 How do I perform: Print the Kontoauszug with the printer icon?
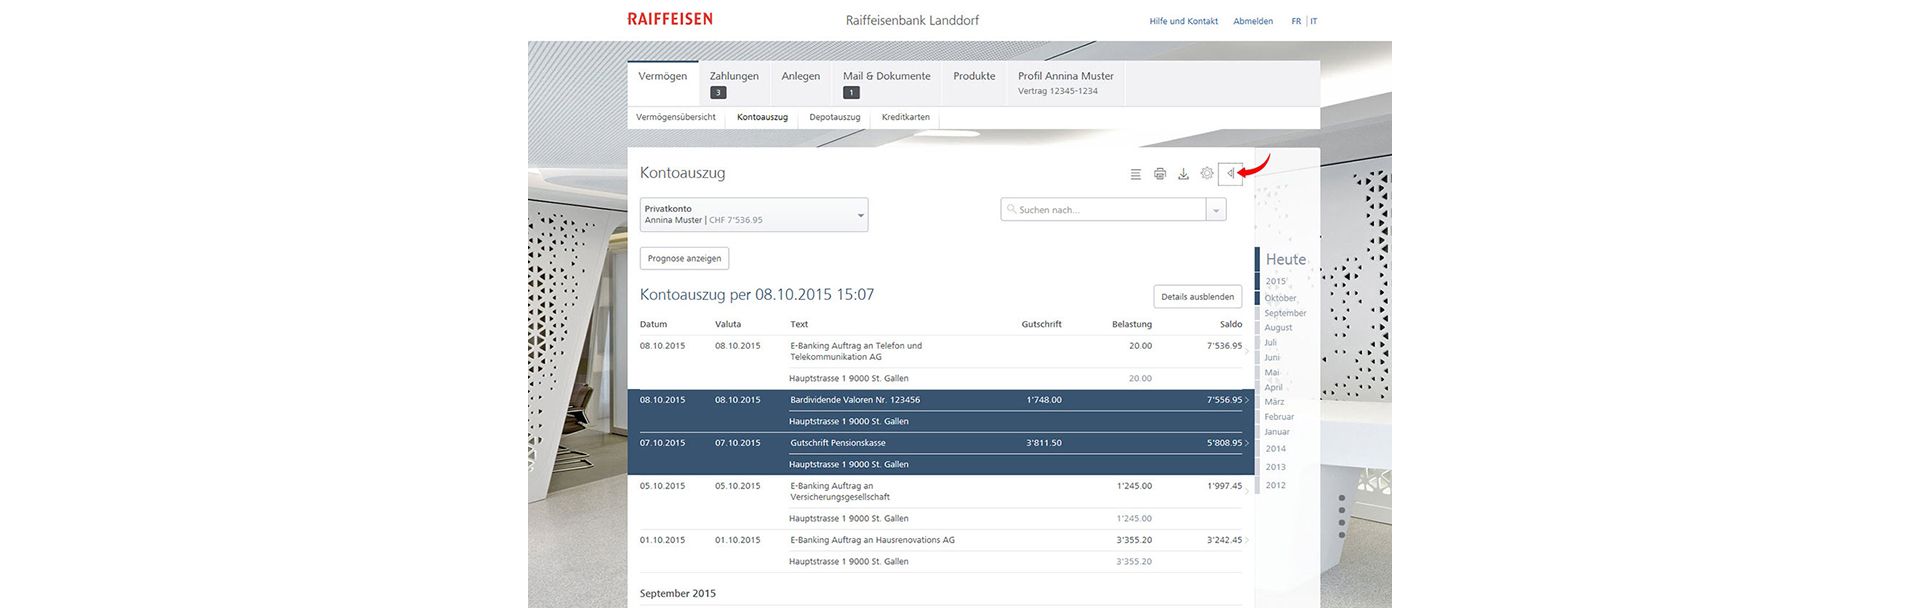[1160, 174]
